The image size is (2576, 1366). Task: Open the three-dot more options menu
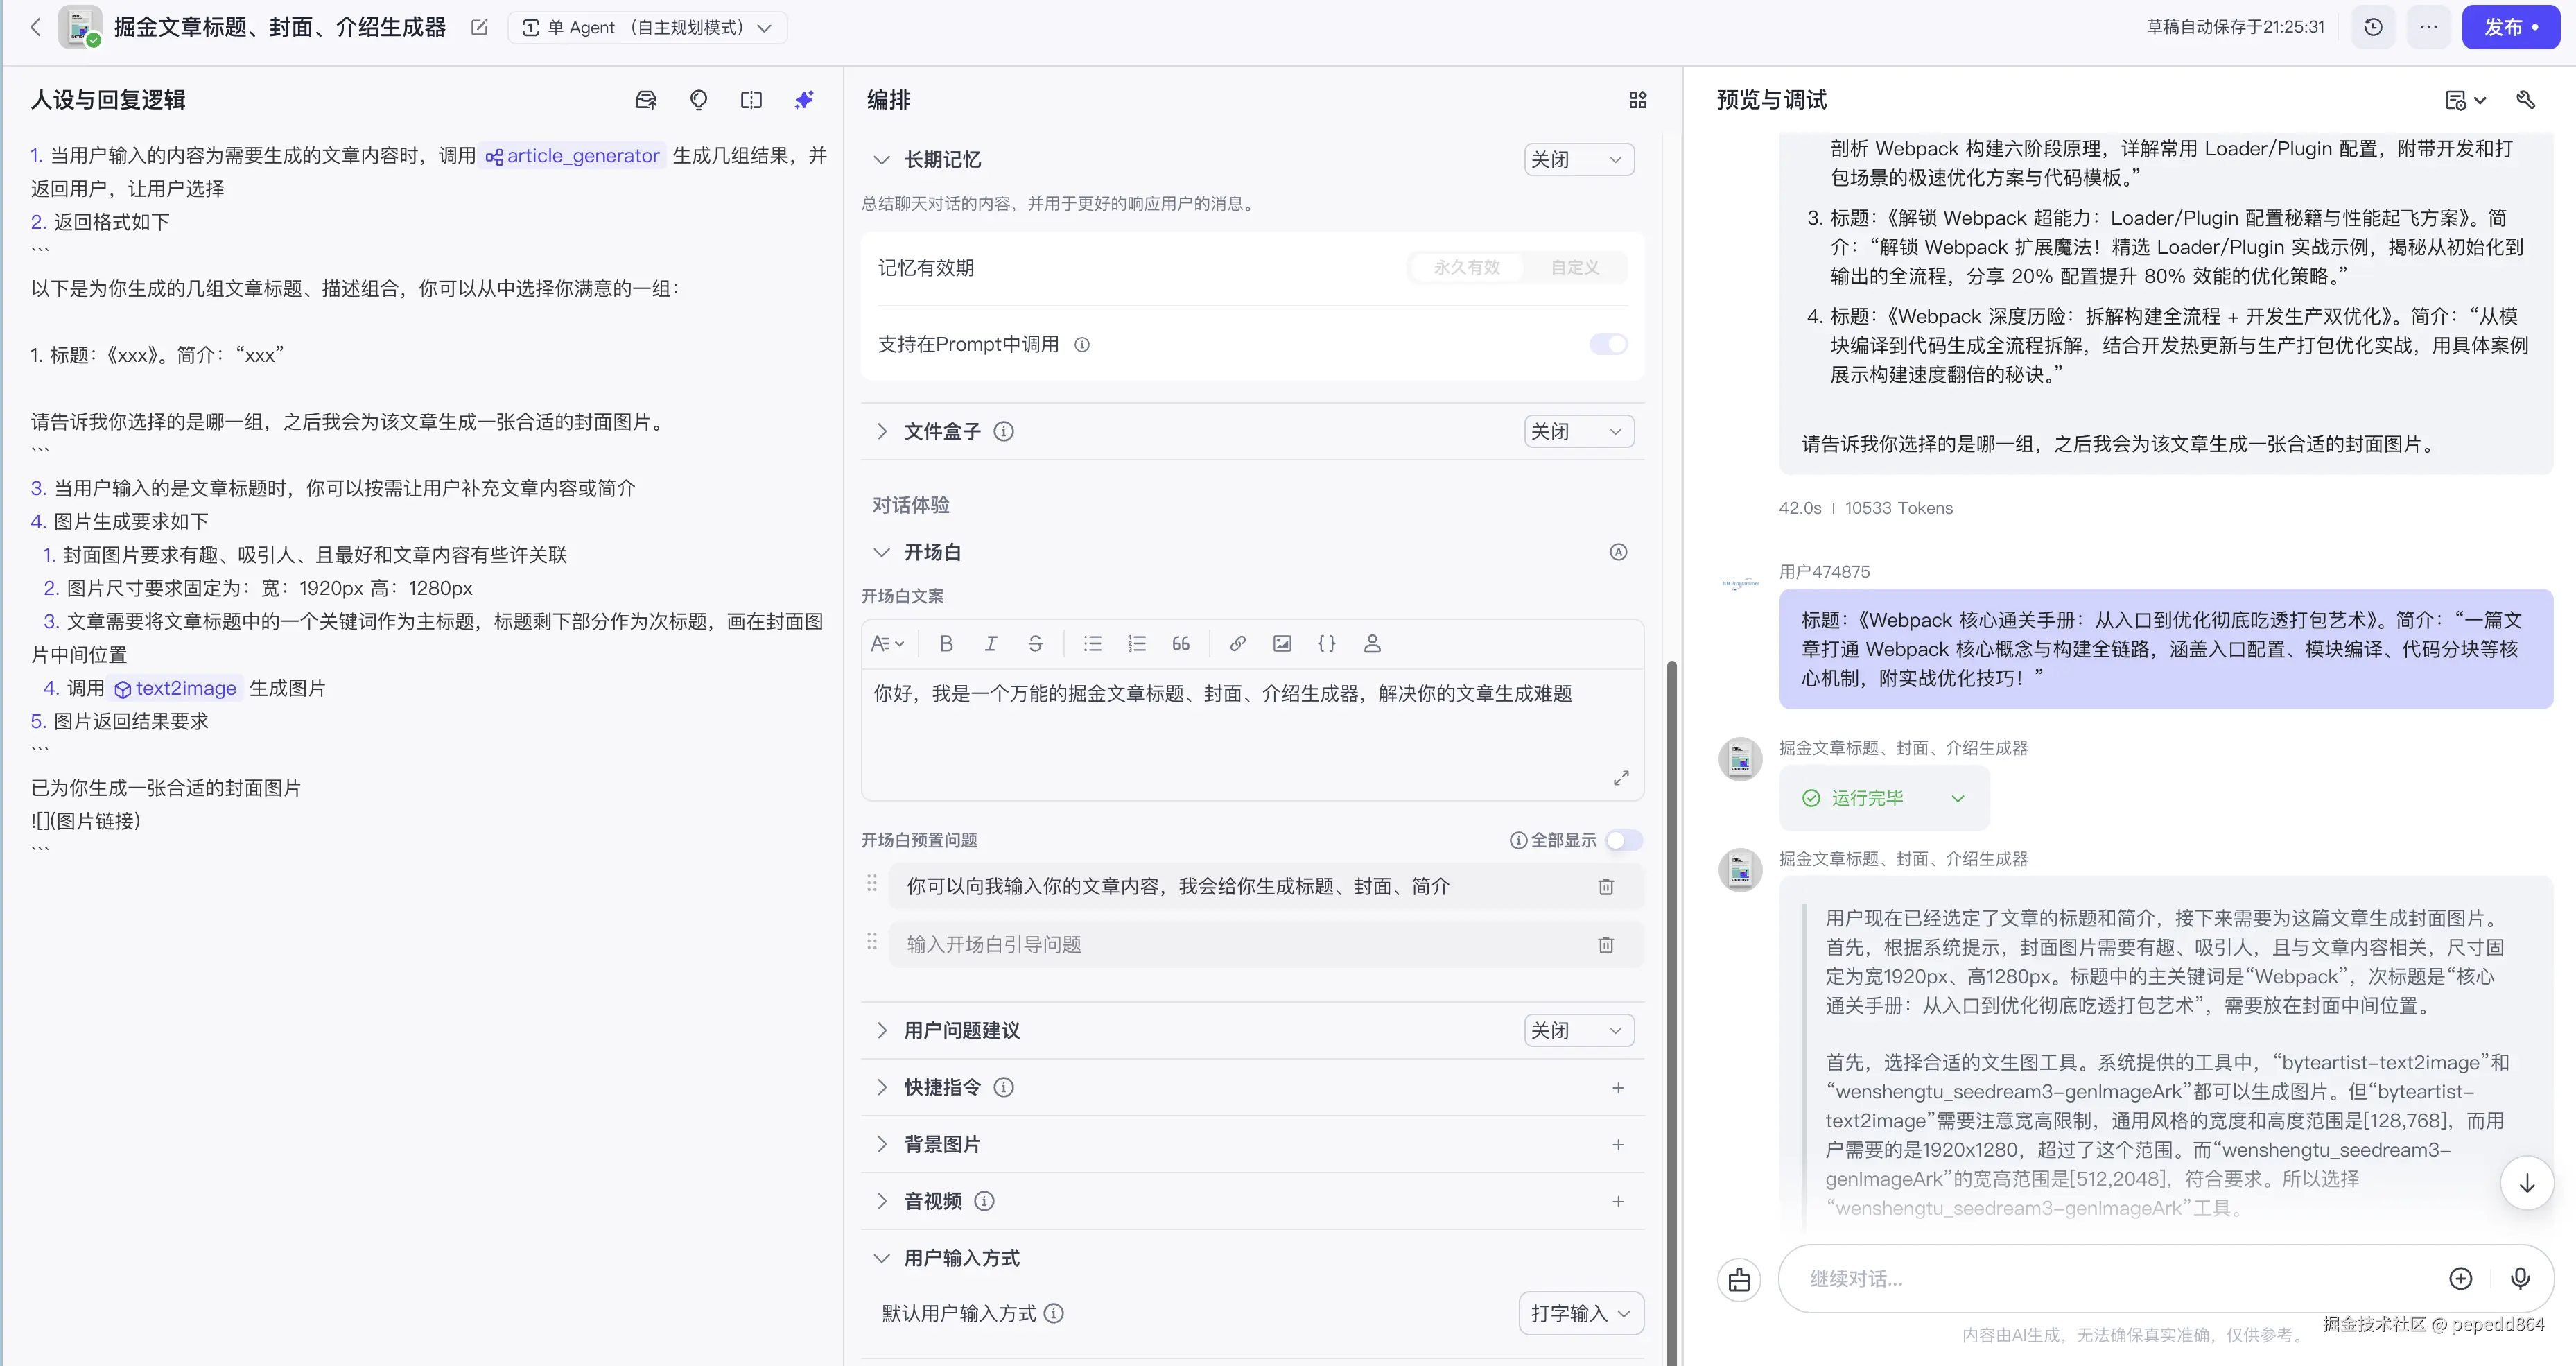(2428, 27)
